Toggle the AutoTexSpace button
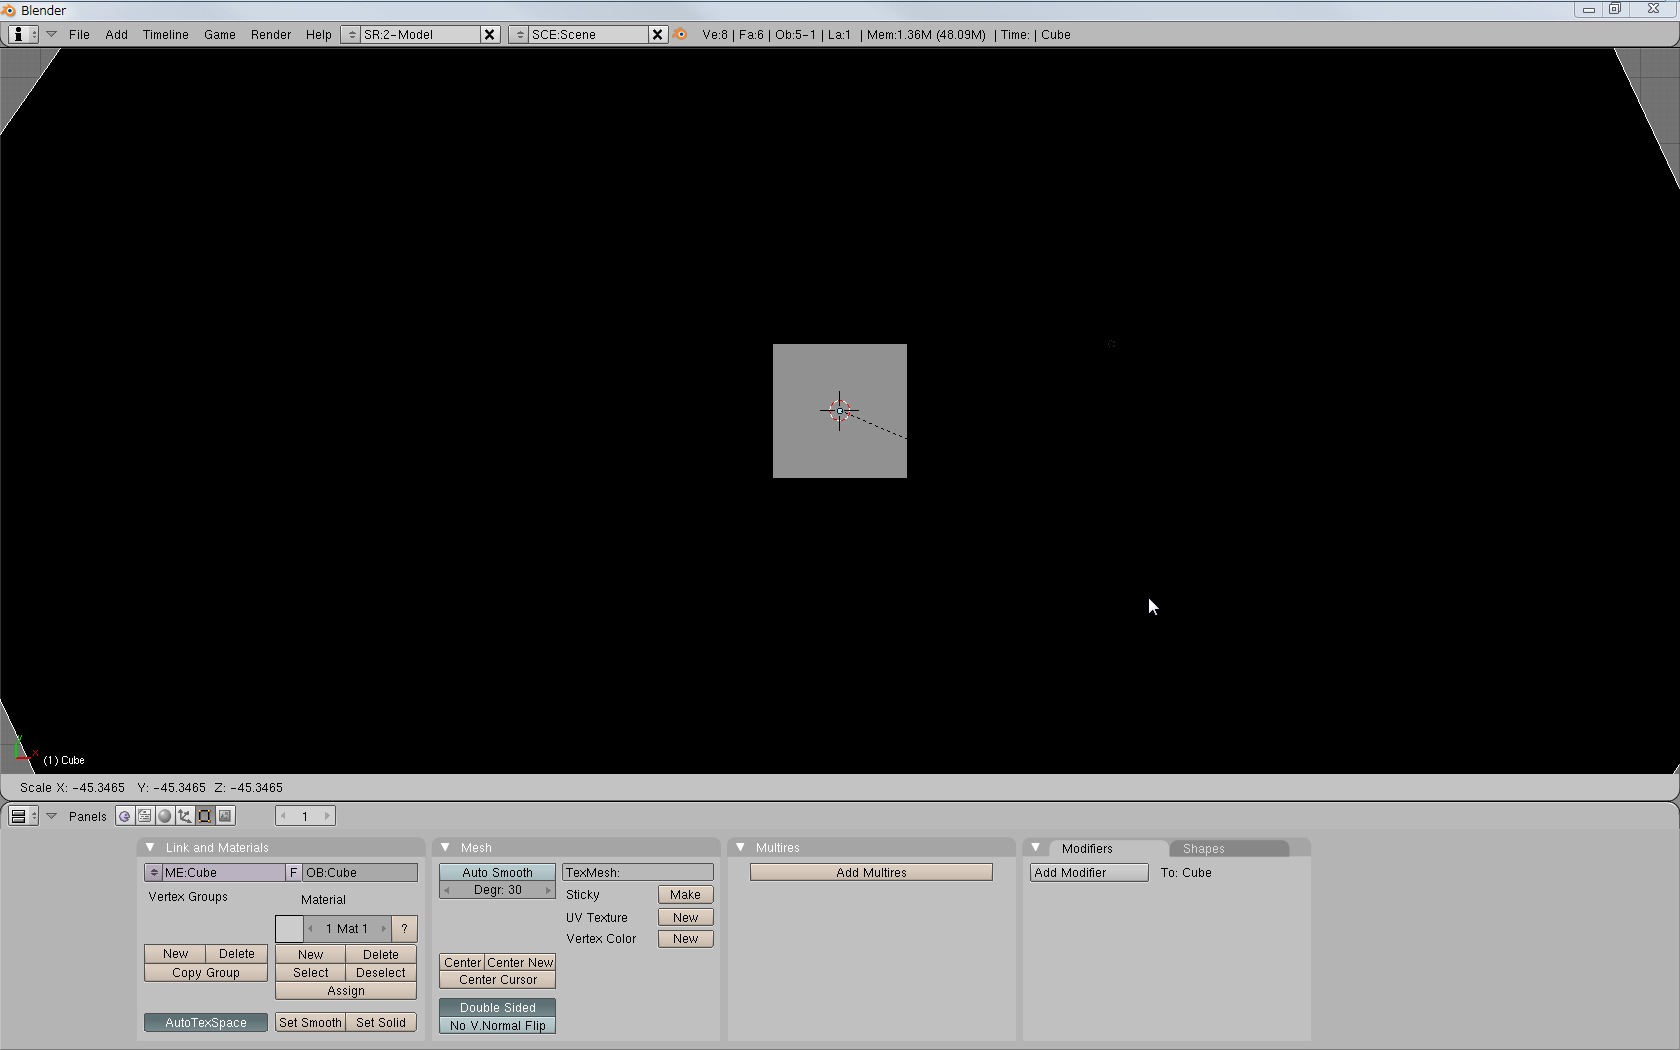The width and height of the screenshot is (1680, 1050). pyautogui.click(x=205, y=1022)
